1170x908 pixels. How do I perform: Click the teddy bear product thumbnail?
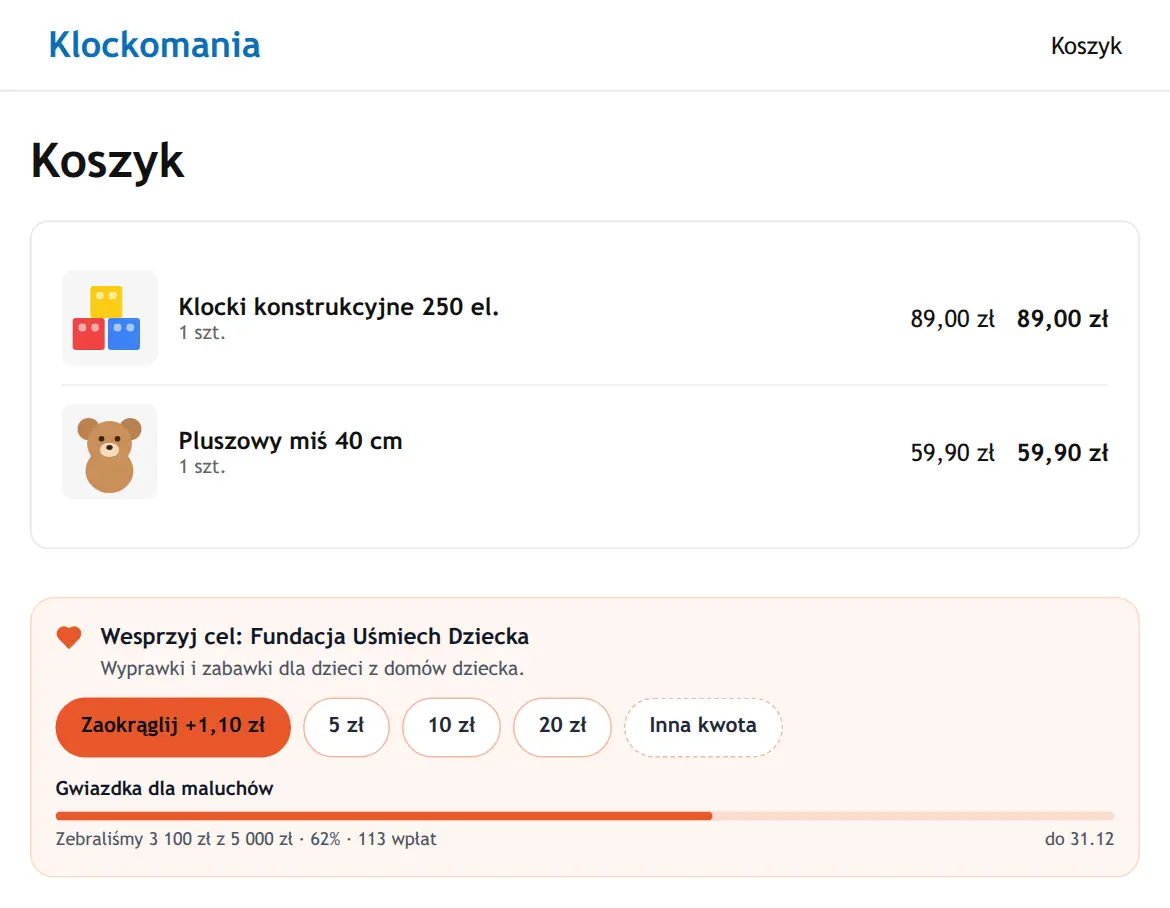110,451
